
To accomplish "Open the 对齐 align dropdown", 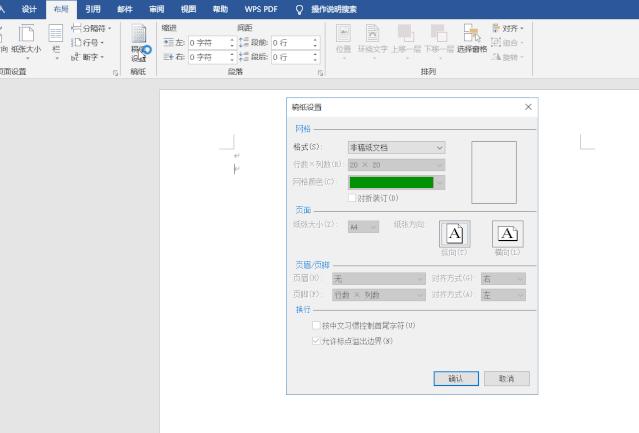I will (508, 28).
